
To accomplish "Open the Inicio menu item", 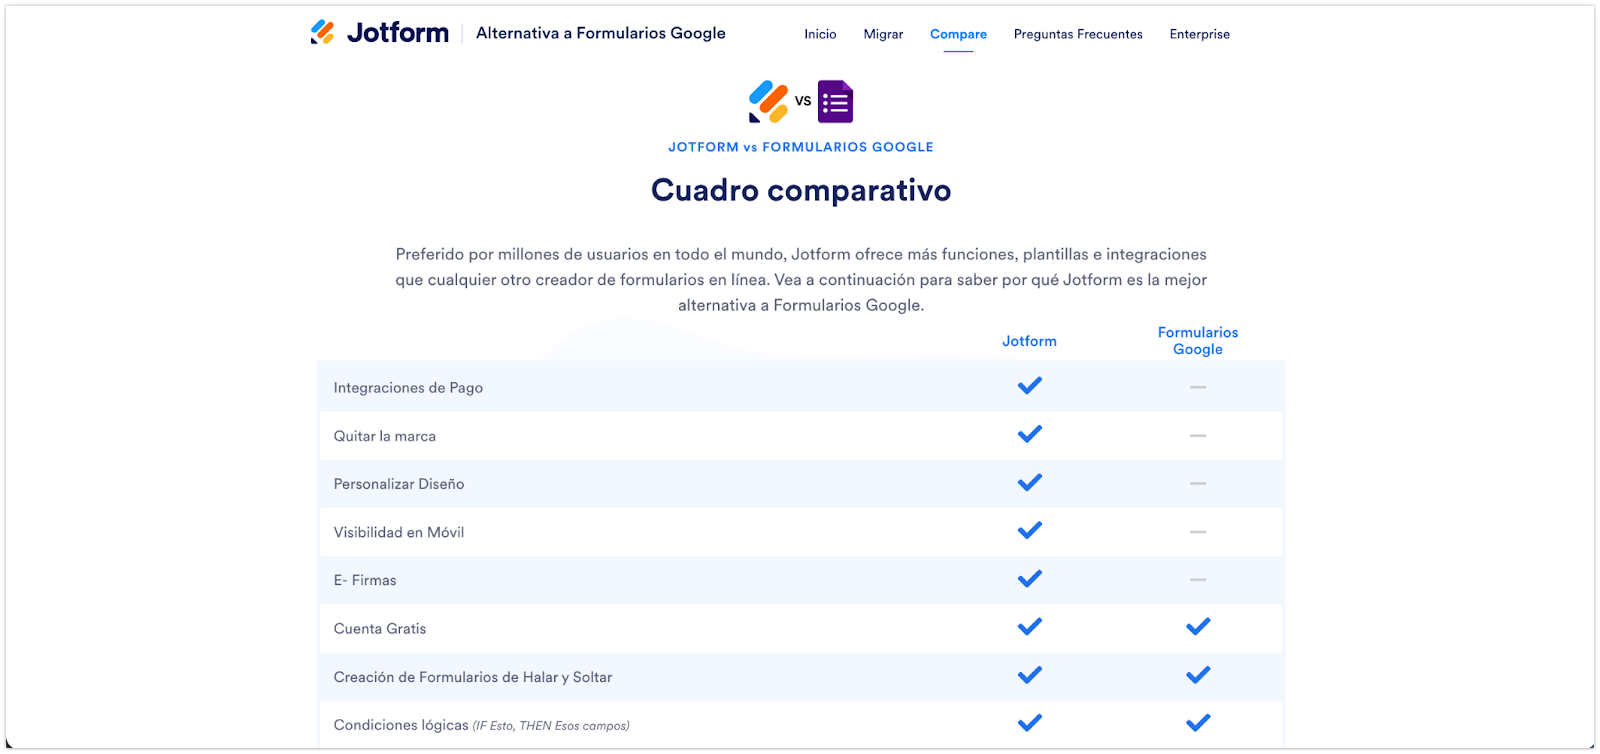I will [x=820, y=34].
